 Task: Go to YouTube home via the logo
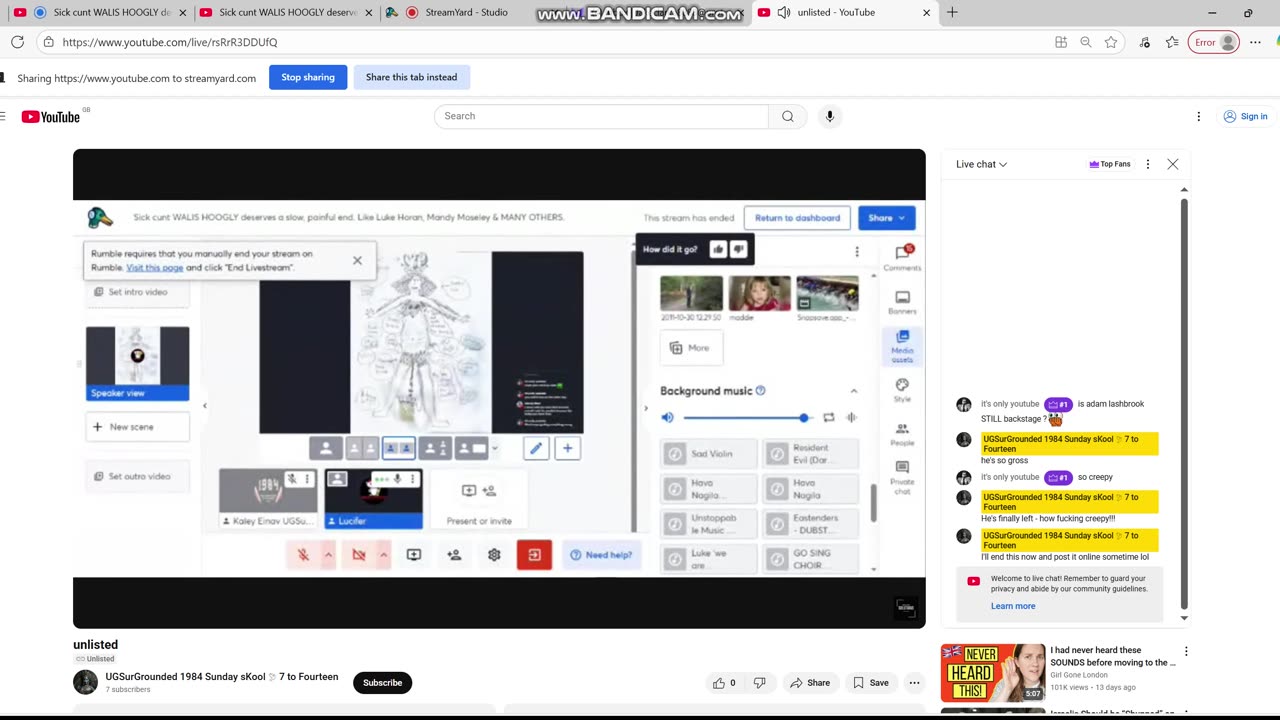click(51, 117)
